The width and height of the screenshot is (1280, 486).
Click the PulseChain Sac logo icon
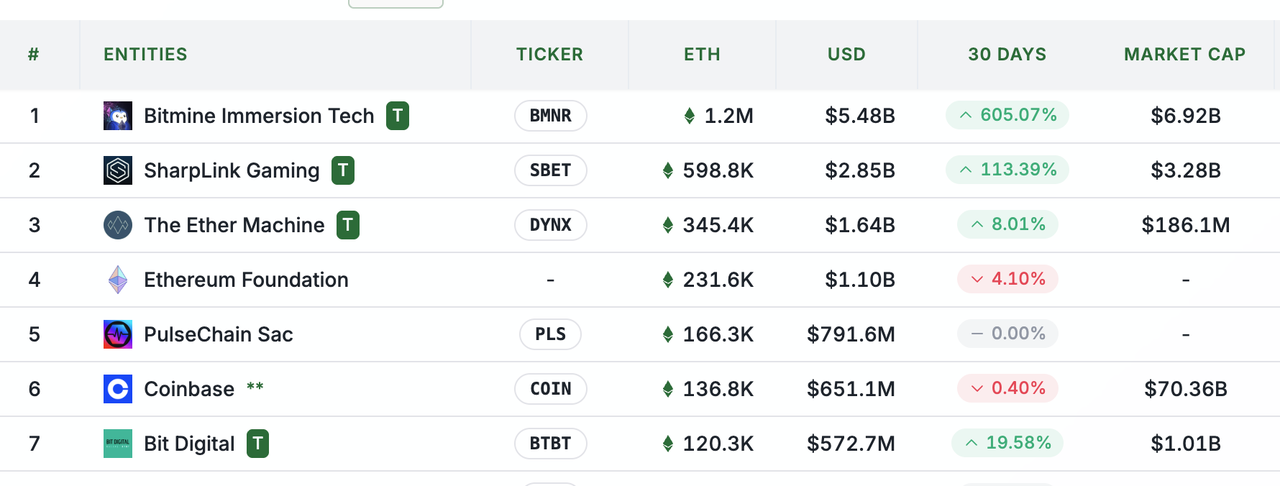tap(118, 334)
